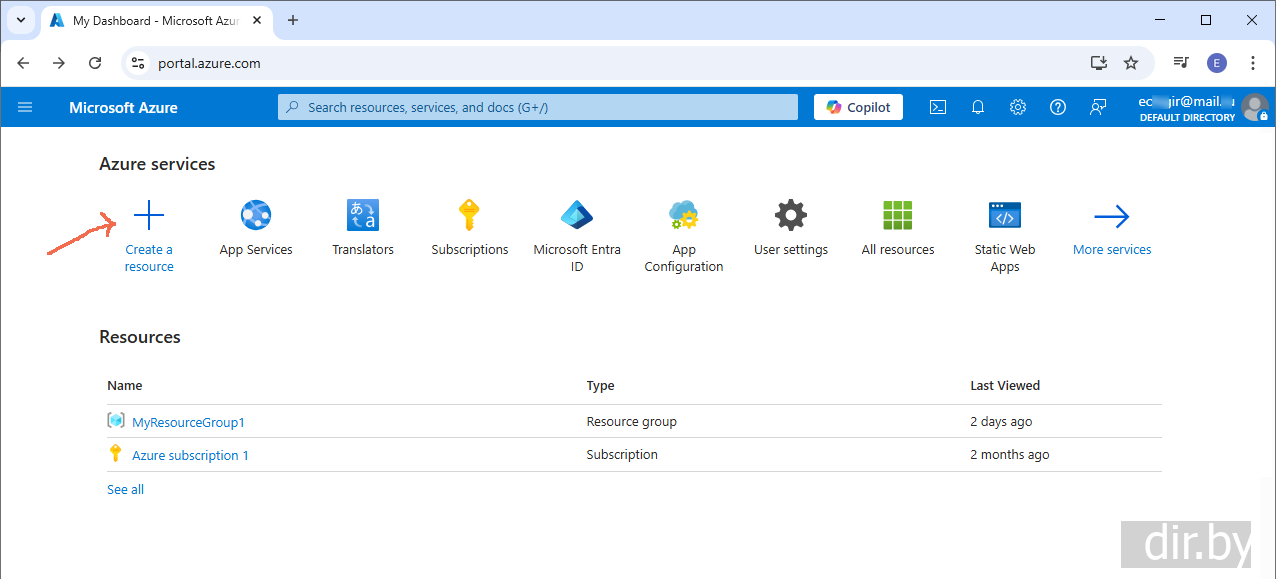Click the See all resources link

[125, 489]
